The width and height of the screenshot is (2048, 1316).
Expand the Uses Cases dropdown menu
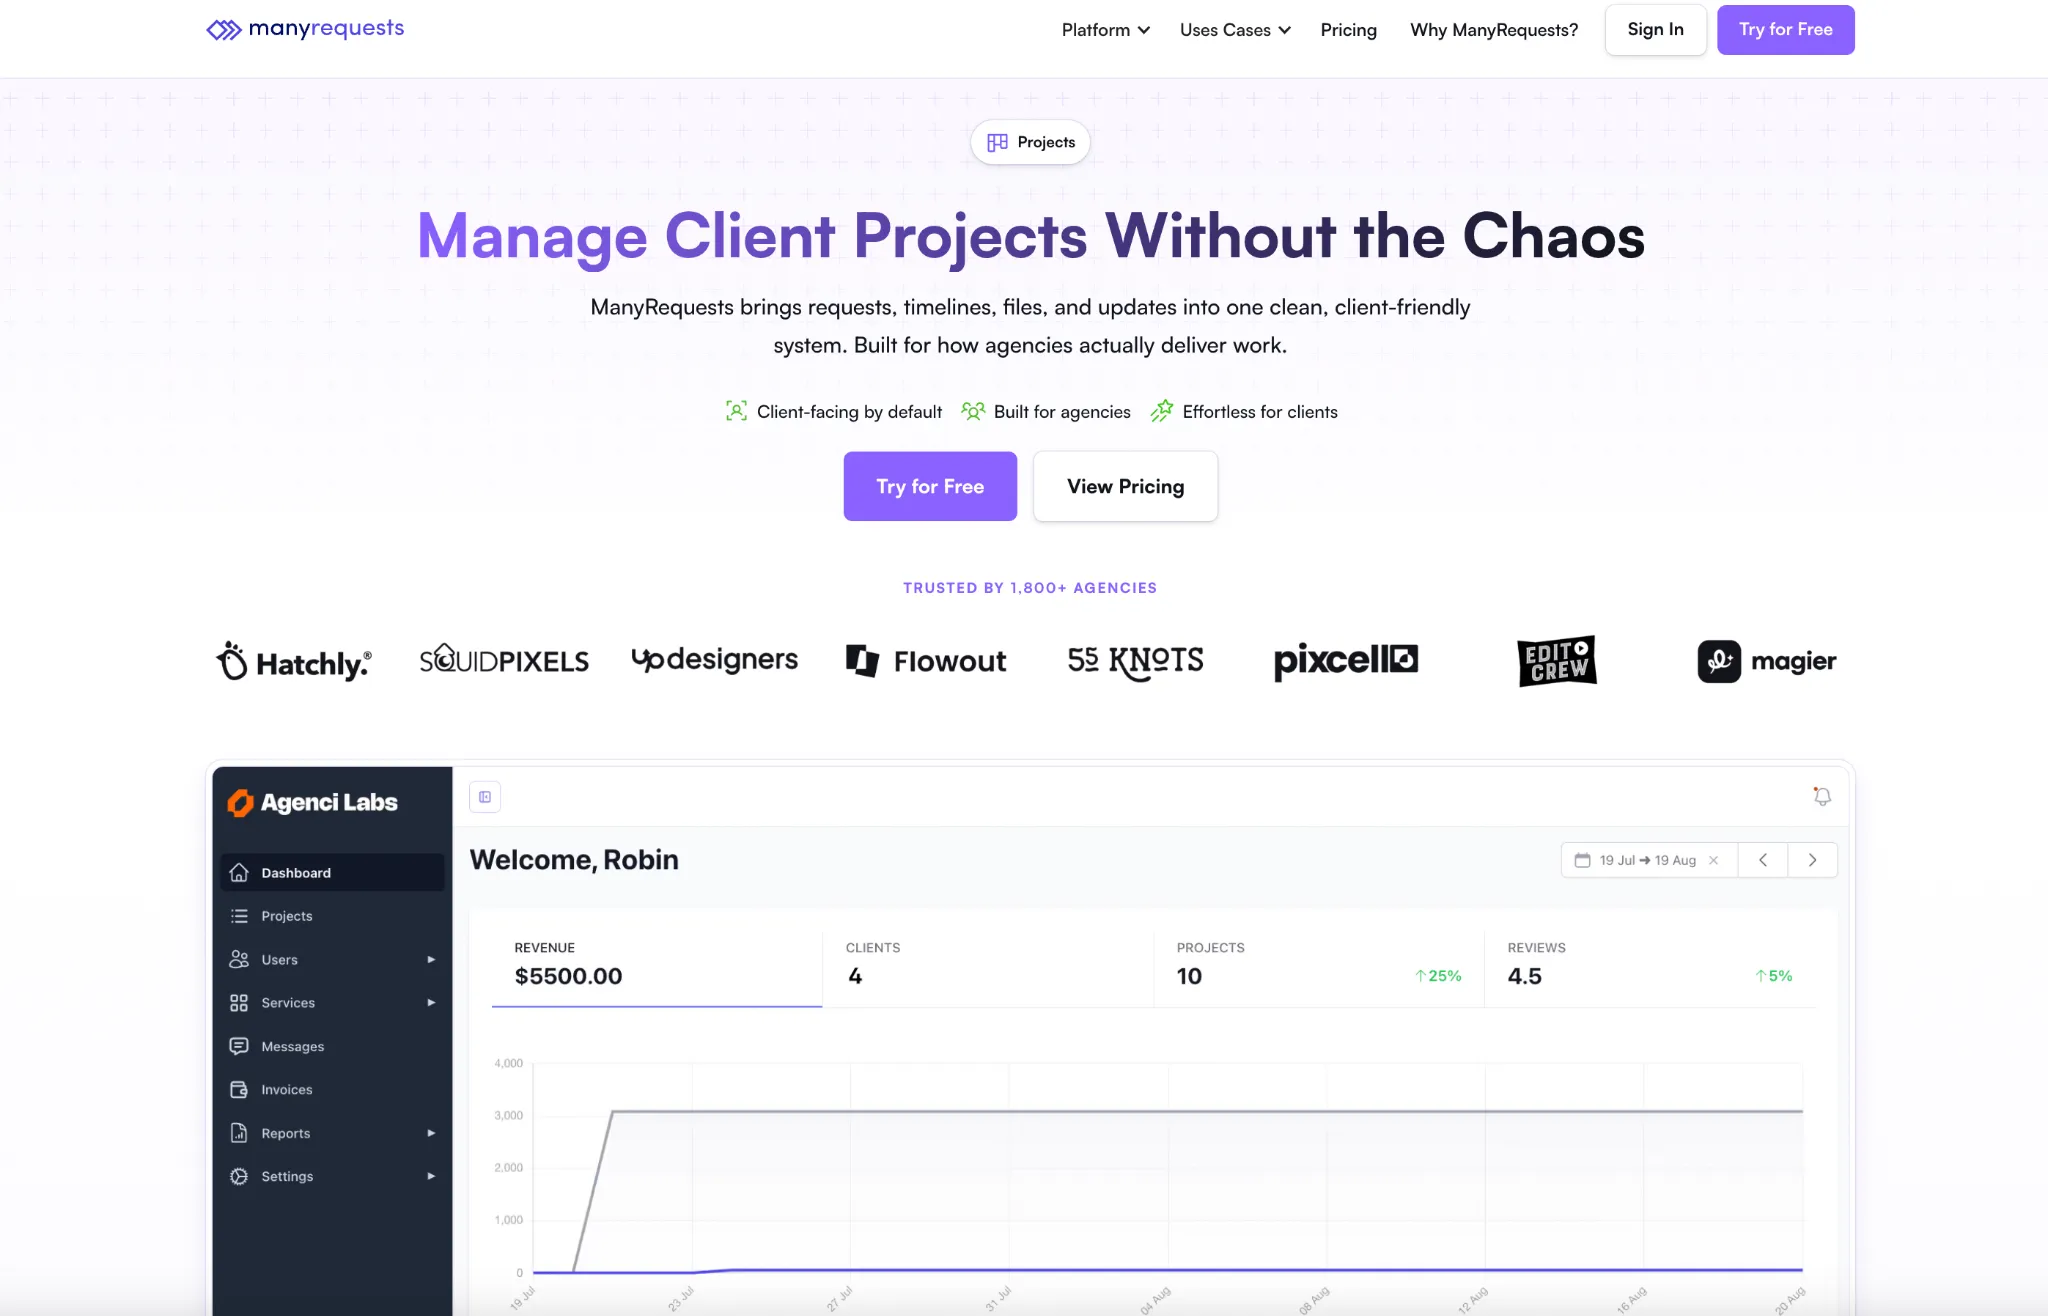pos(1235,30)
